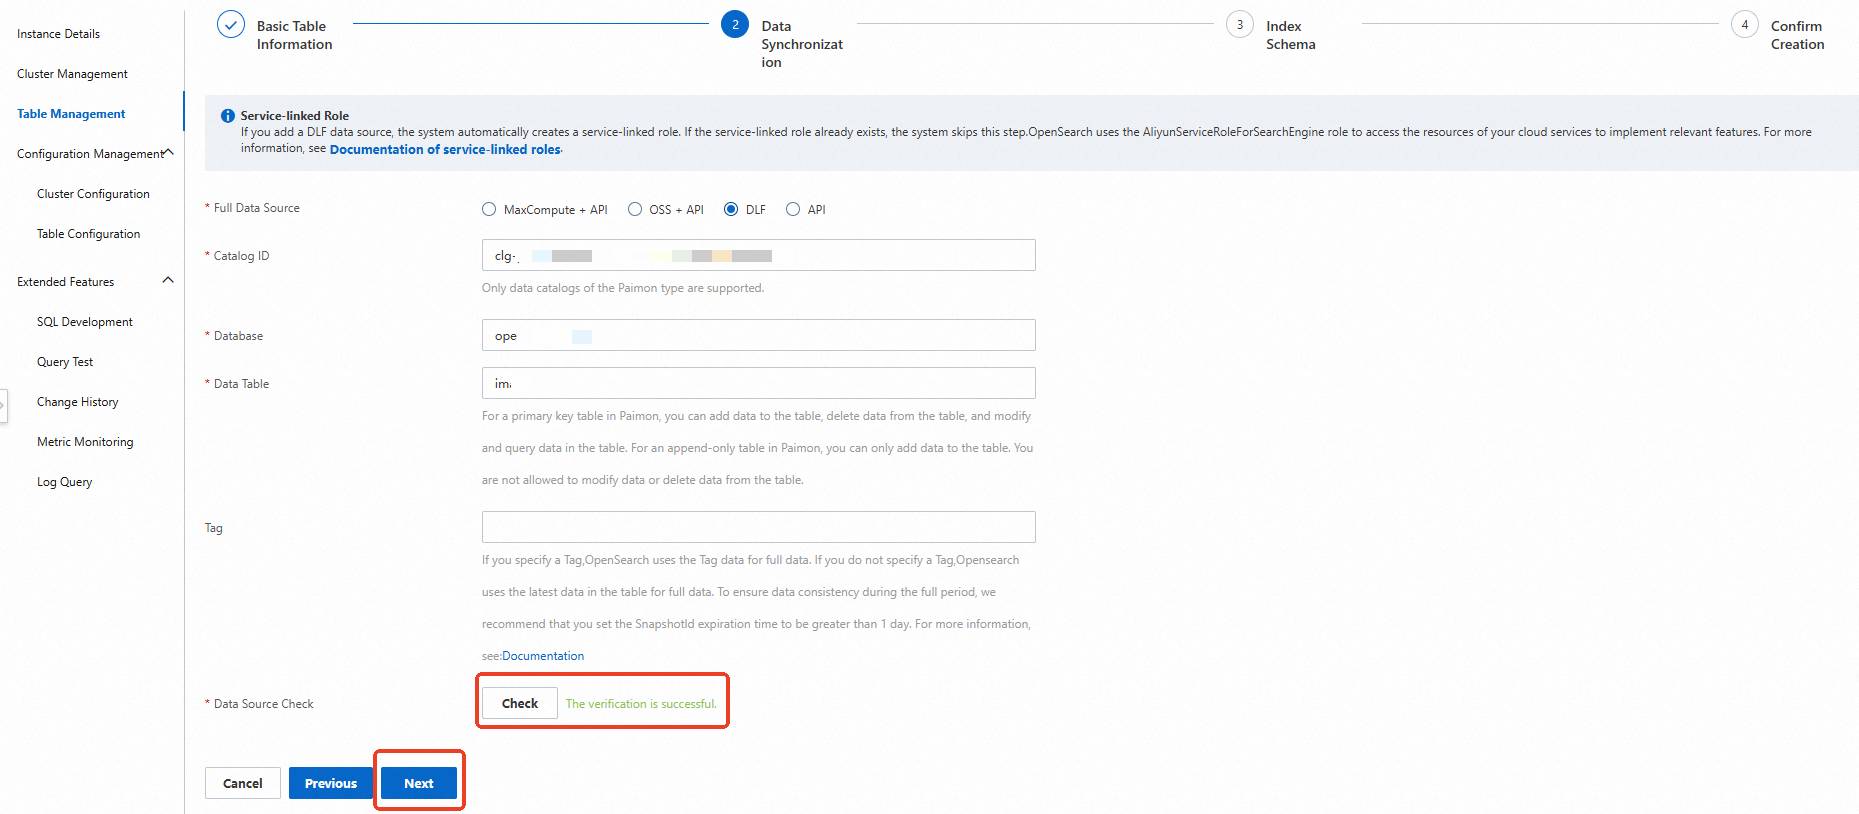Click the Basic Table Information step label
Screen dimensions: 1859x814
294,35
